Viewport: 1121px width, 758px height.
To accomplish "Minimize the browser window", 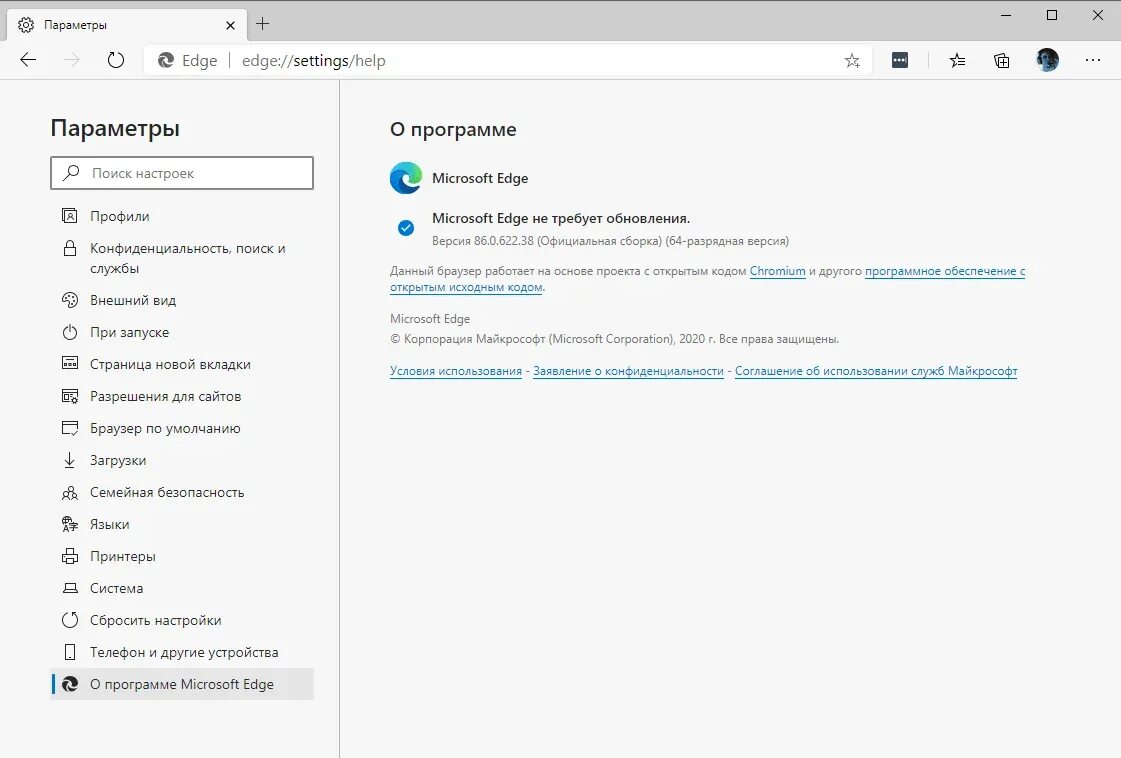I will pyautogui.click(x=1006, y=15).
